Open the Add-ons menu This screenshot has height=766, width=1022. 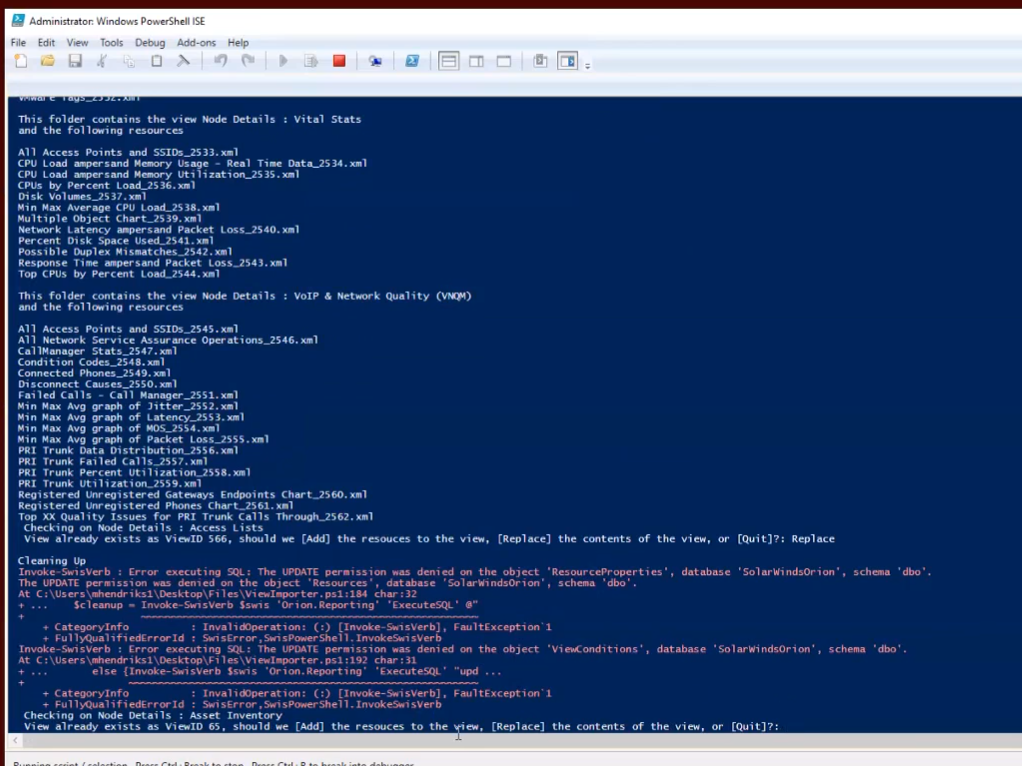(196, 42)
